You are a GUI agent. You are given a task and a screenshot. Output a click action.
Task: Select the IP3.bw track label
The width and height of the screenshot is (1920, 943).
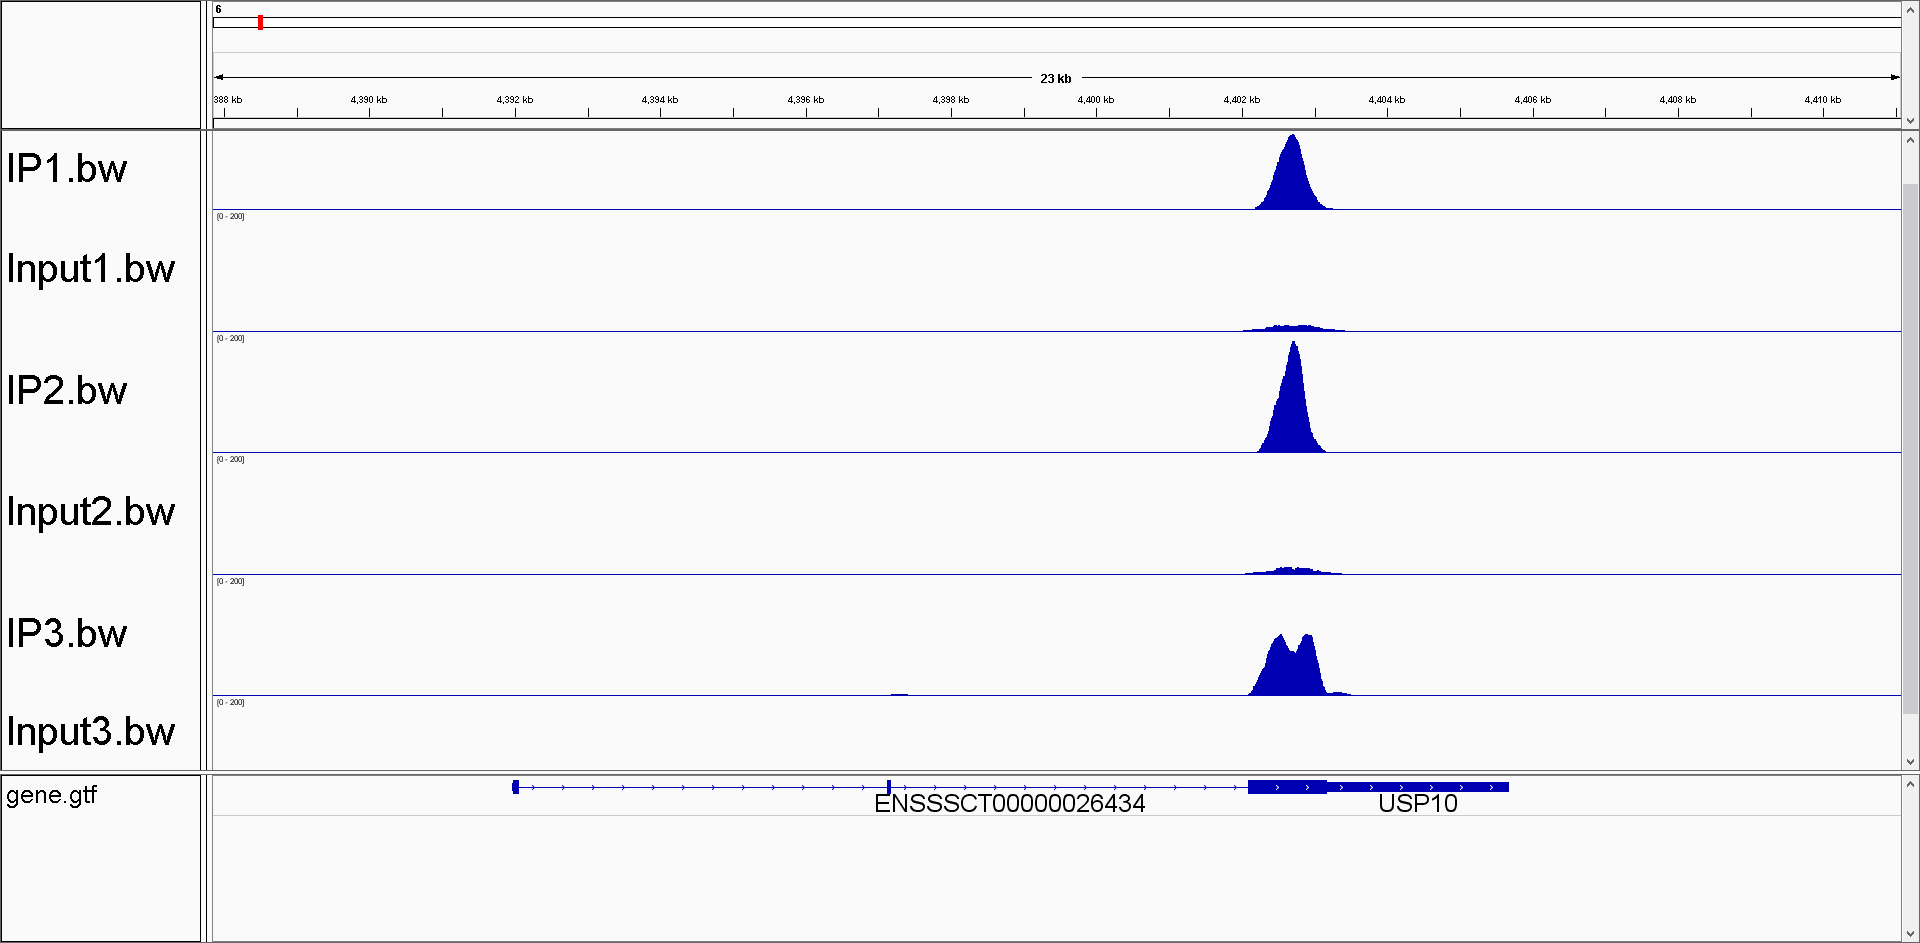click(x=67, y=634)
